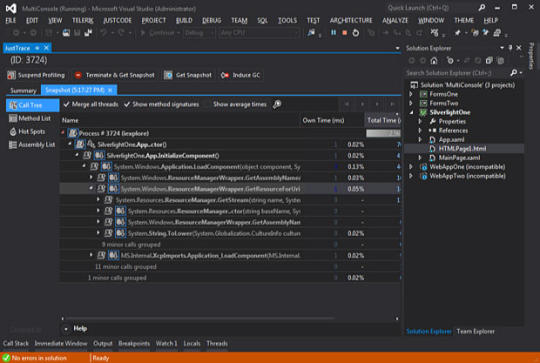Select the Call Tree view
The width and height of the screenshot is (540, 363).
point(32,105)
